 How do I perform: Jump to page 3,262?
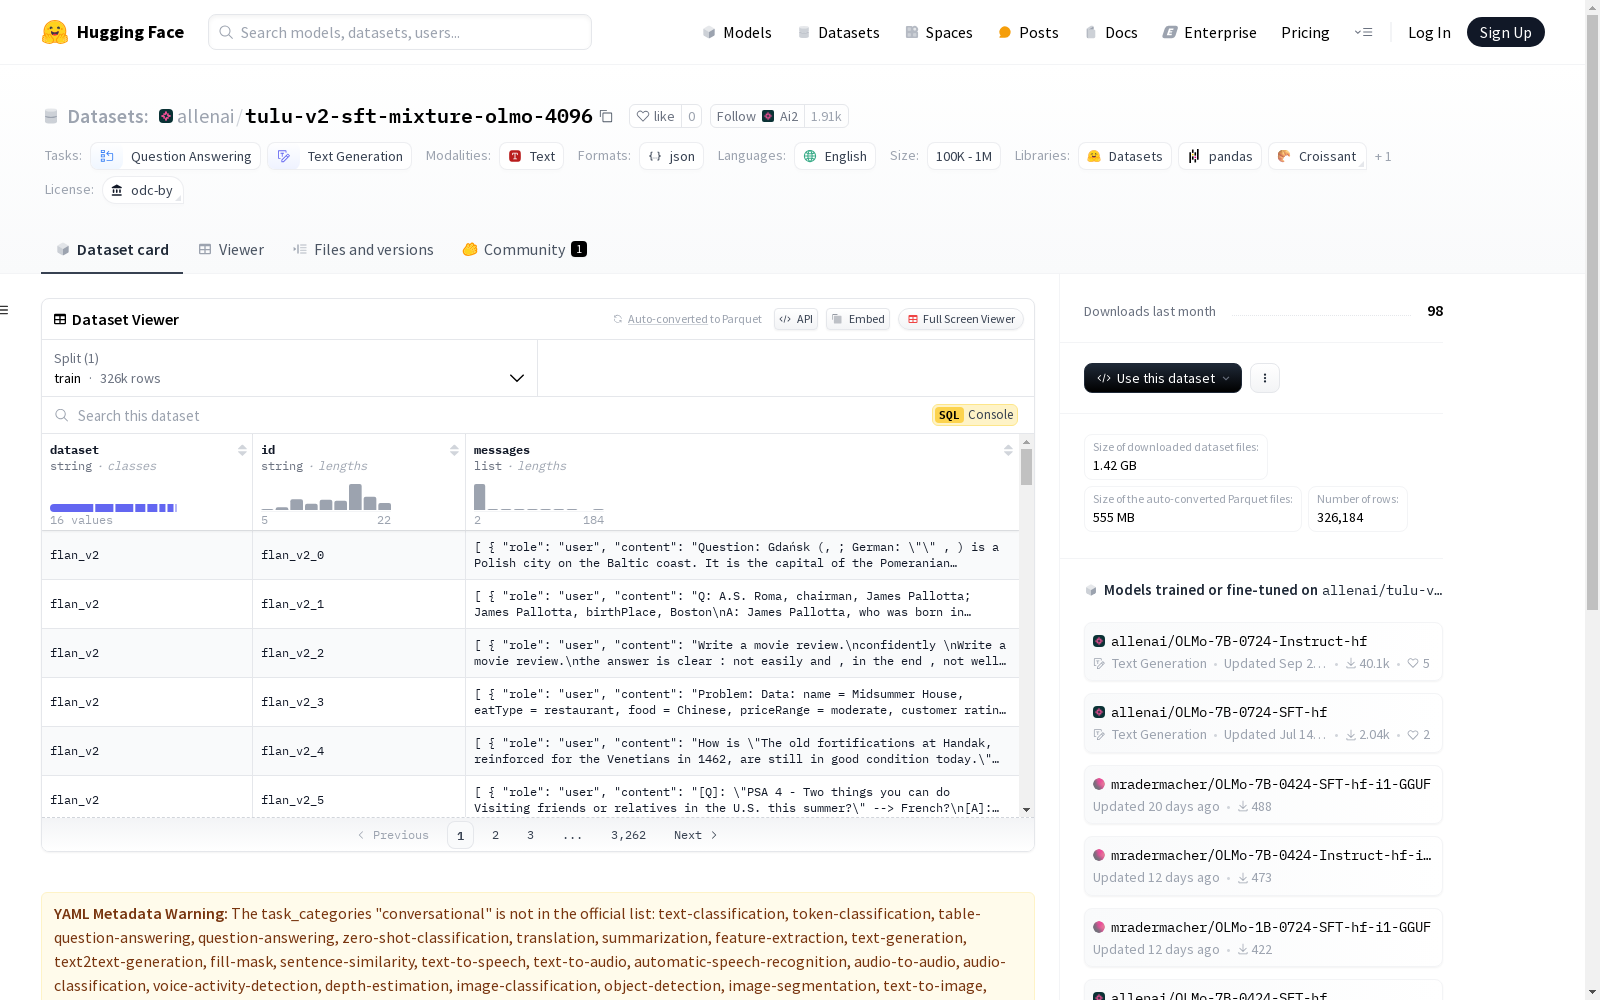coord(628,835)
